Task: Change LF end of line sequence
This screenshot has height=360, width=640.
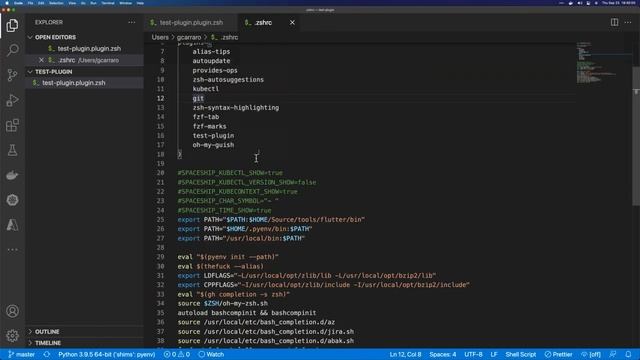Action: click(494, 354)
